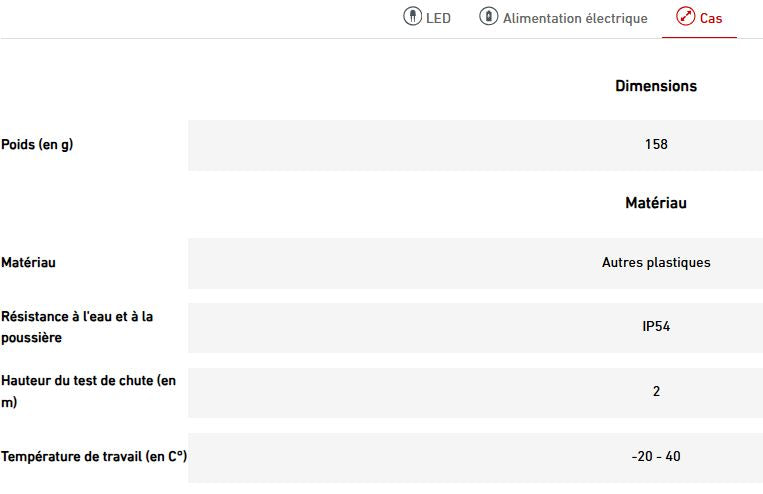This screenshot has width=763, height=494.
Task: Select the Autres plastiques value
Action: tap(656, 263)
